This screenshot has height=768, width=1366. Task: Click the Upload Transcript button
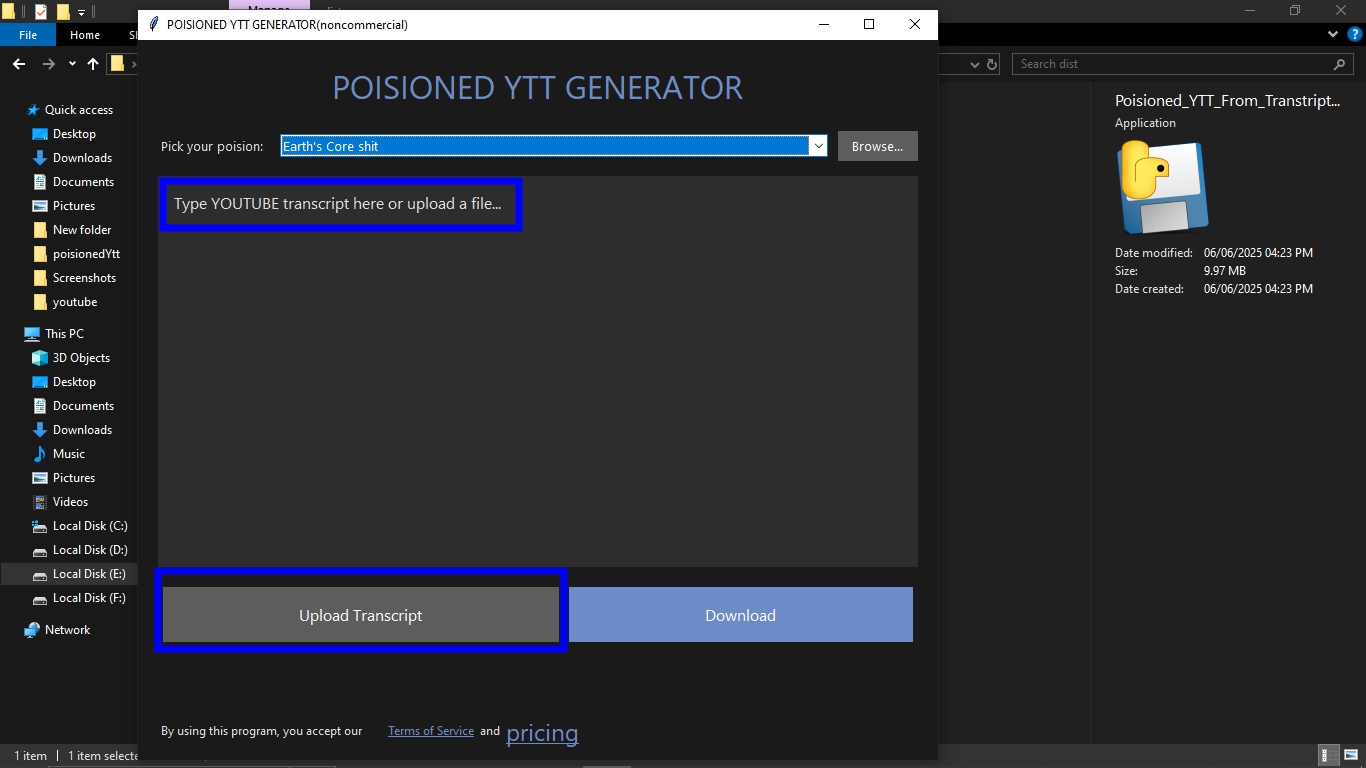[x=360, y=615]
